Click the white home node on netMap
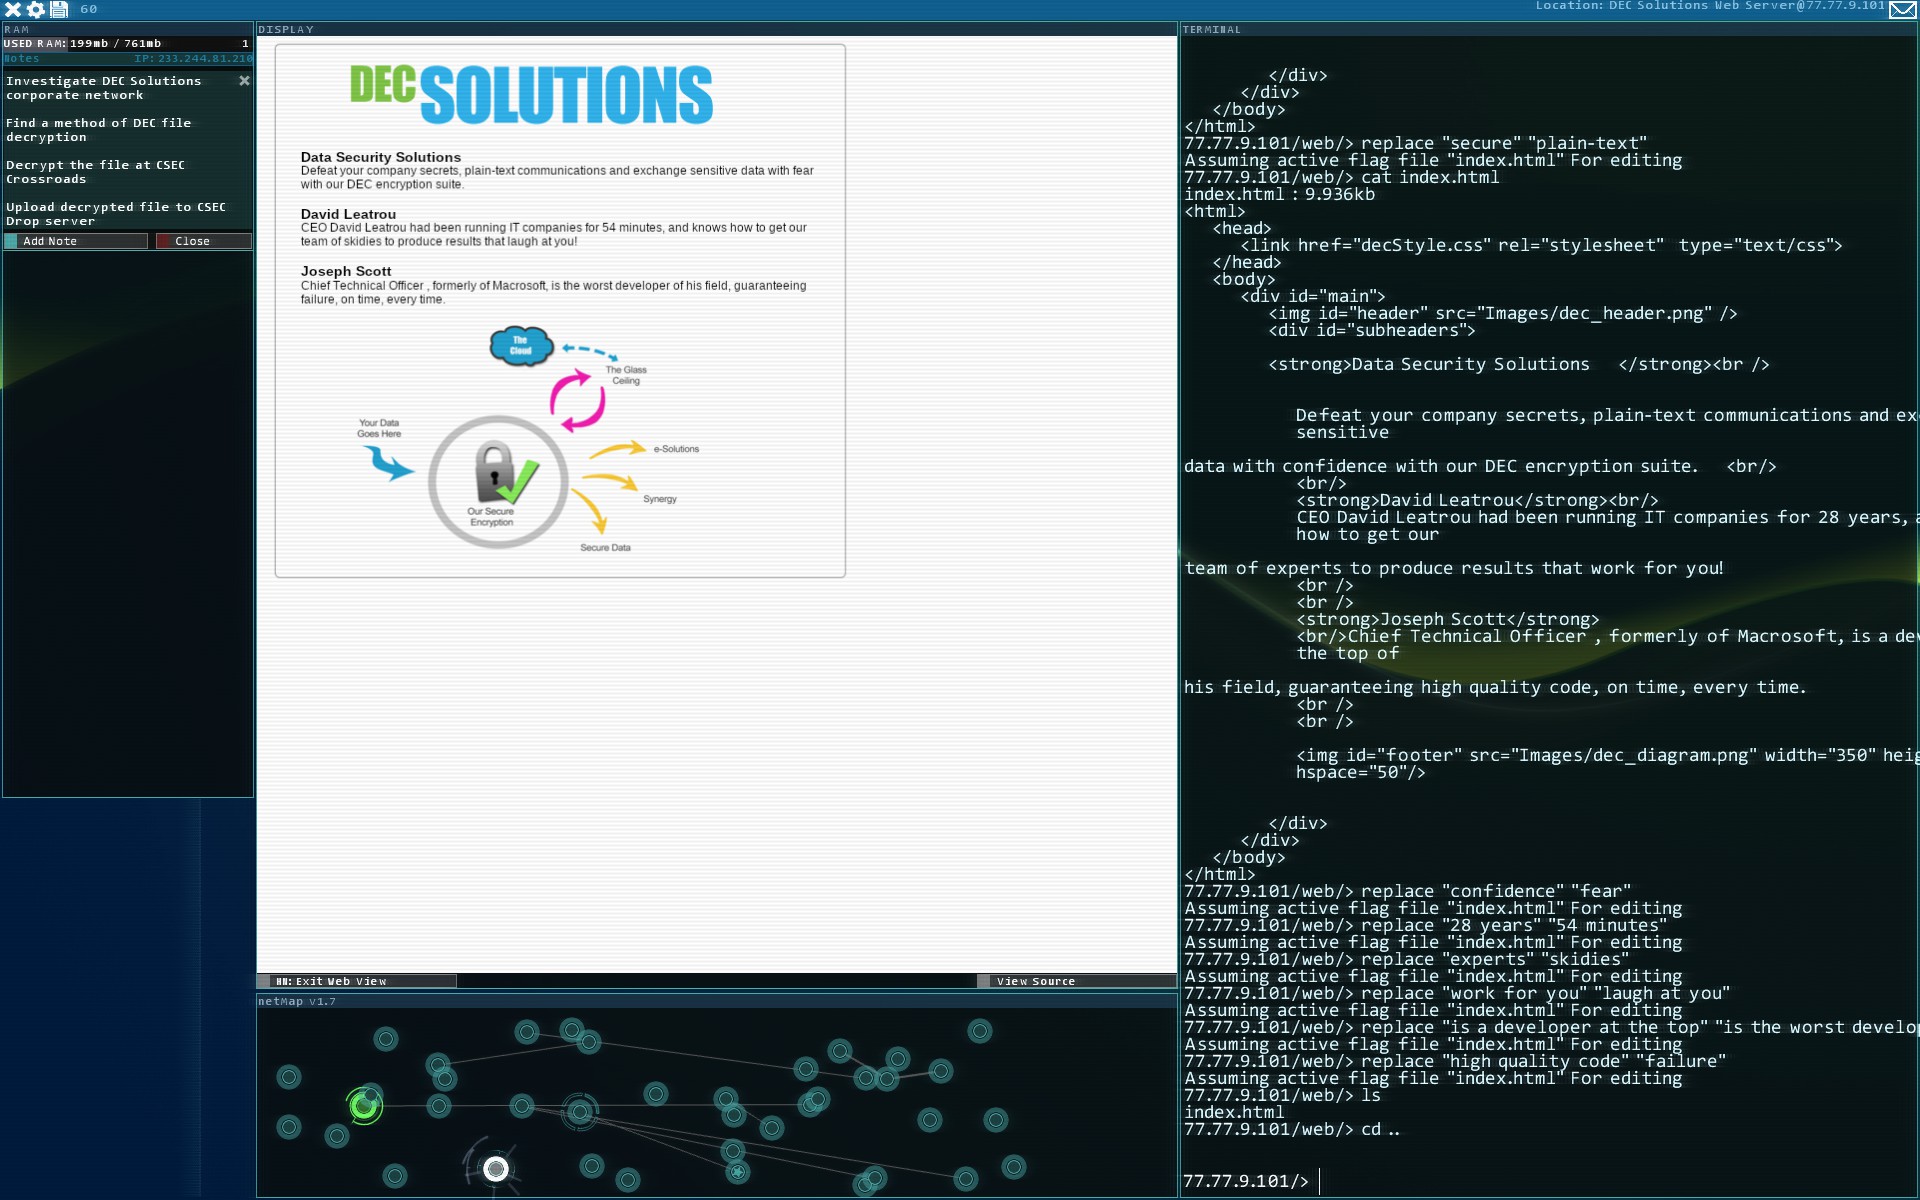The height and width of the screenshot is (1200, 1920). click(496, 1169)
